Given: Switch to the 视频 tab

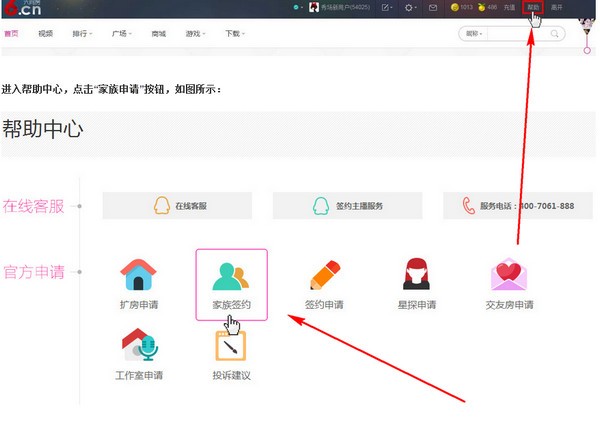Looking at the screenshot, I should (45, 33).
